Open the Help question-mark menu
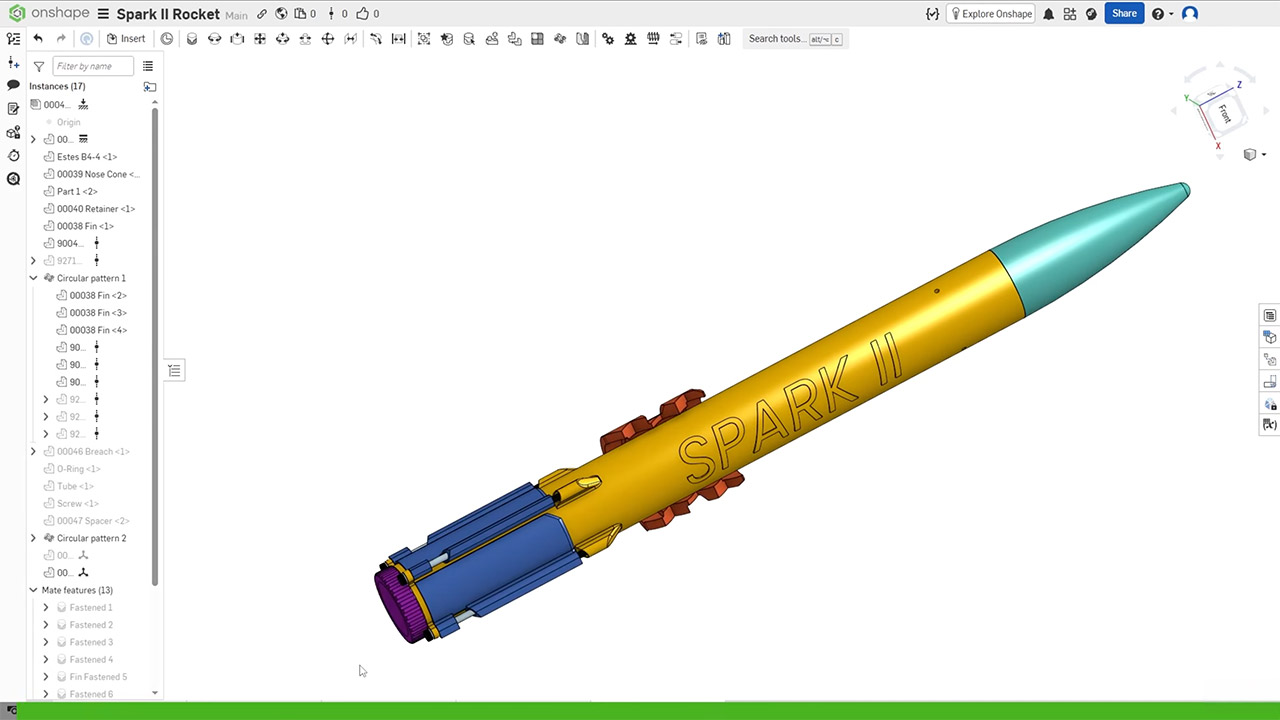1280x720 pixels. click(1161, 14)
